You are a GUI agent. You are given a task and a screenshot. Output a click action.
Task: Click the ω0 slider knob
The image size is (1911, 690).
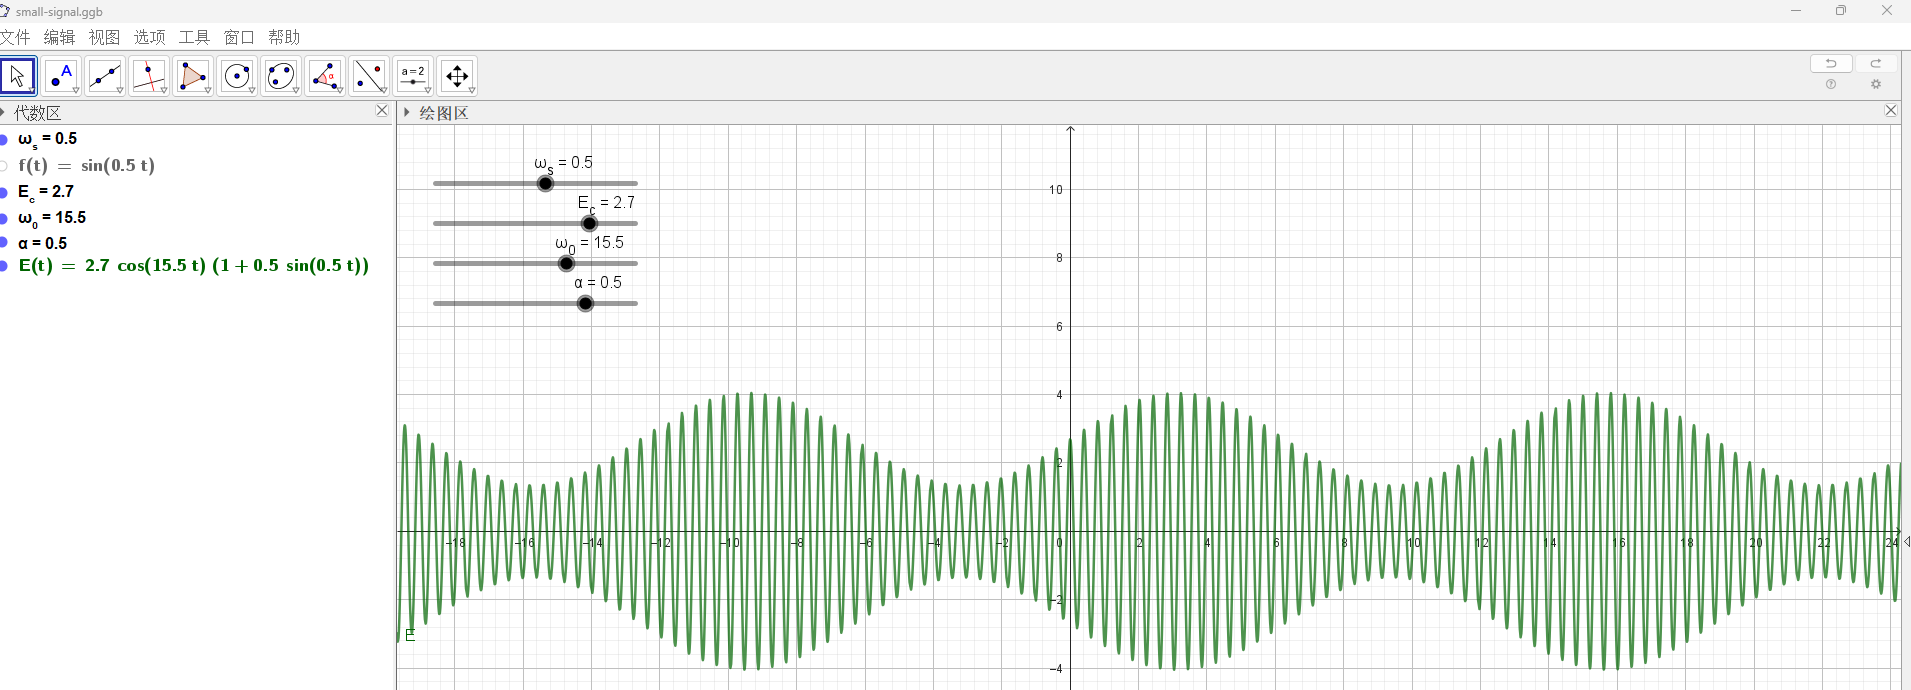click(567, 263)
